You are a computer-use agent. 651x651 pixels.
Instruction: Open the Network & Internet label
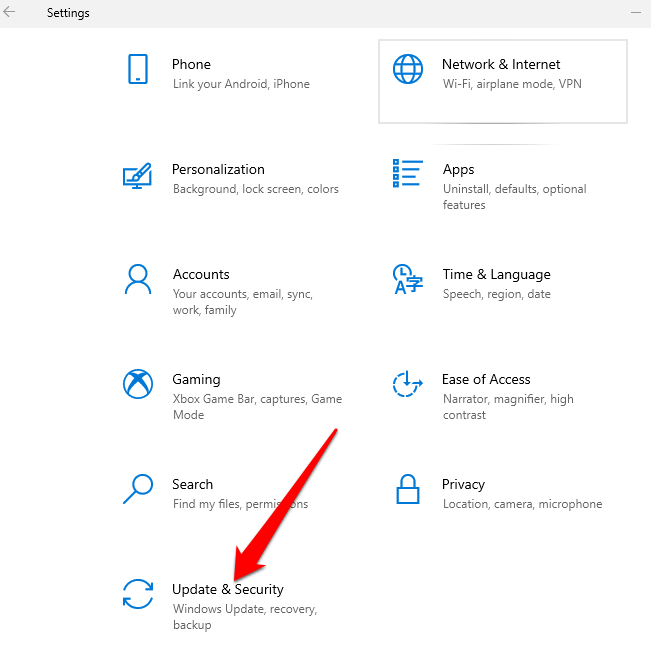pyautogui.click(x=501, y=64)
